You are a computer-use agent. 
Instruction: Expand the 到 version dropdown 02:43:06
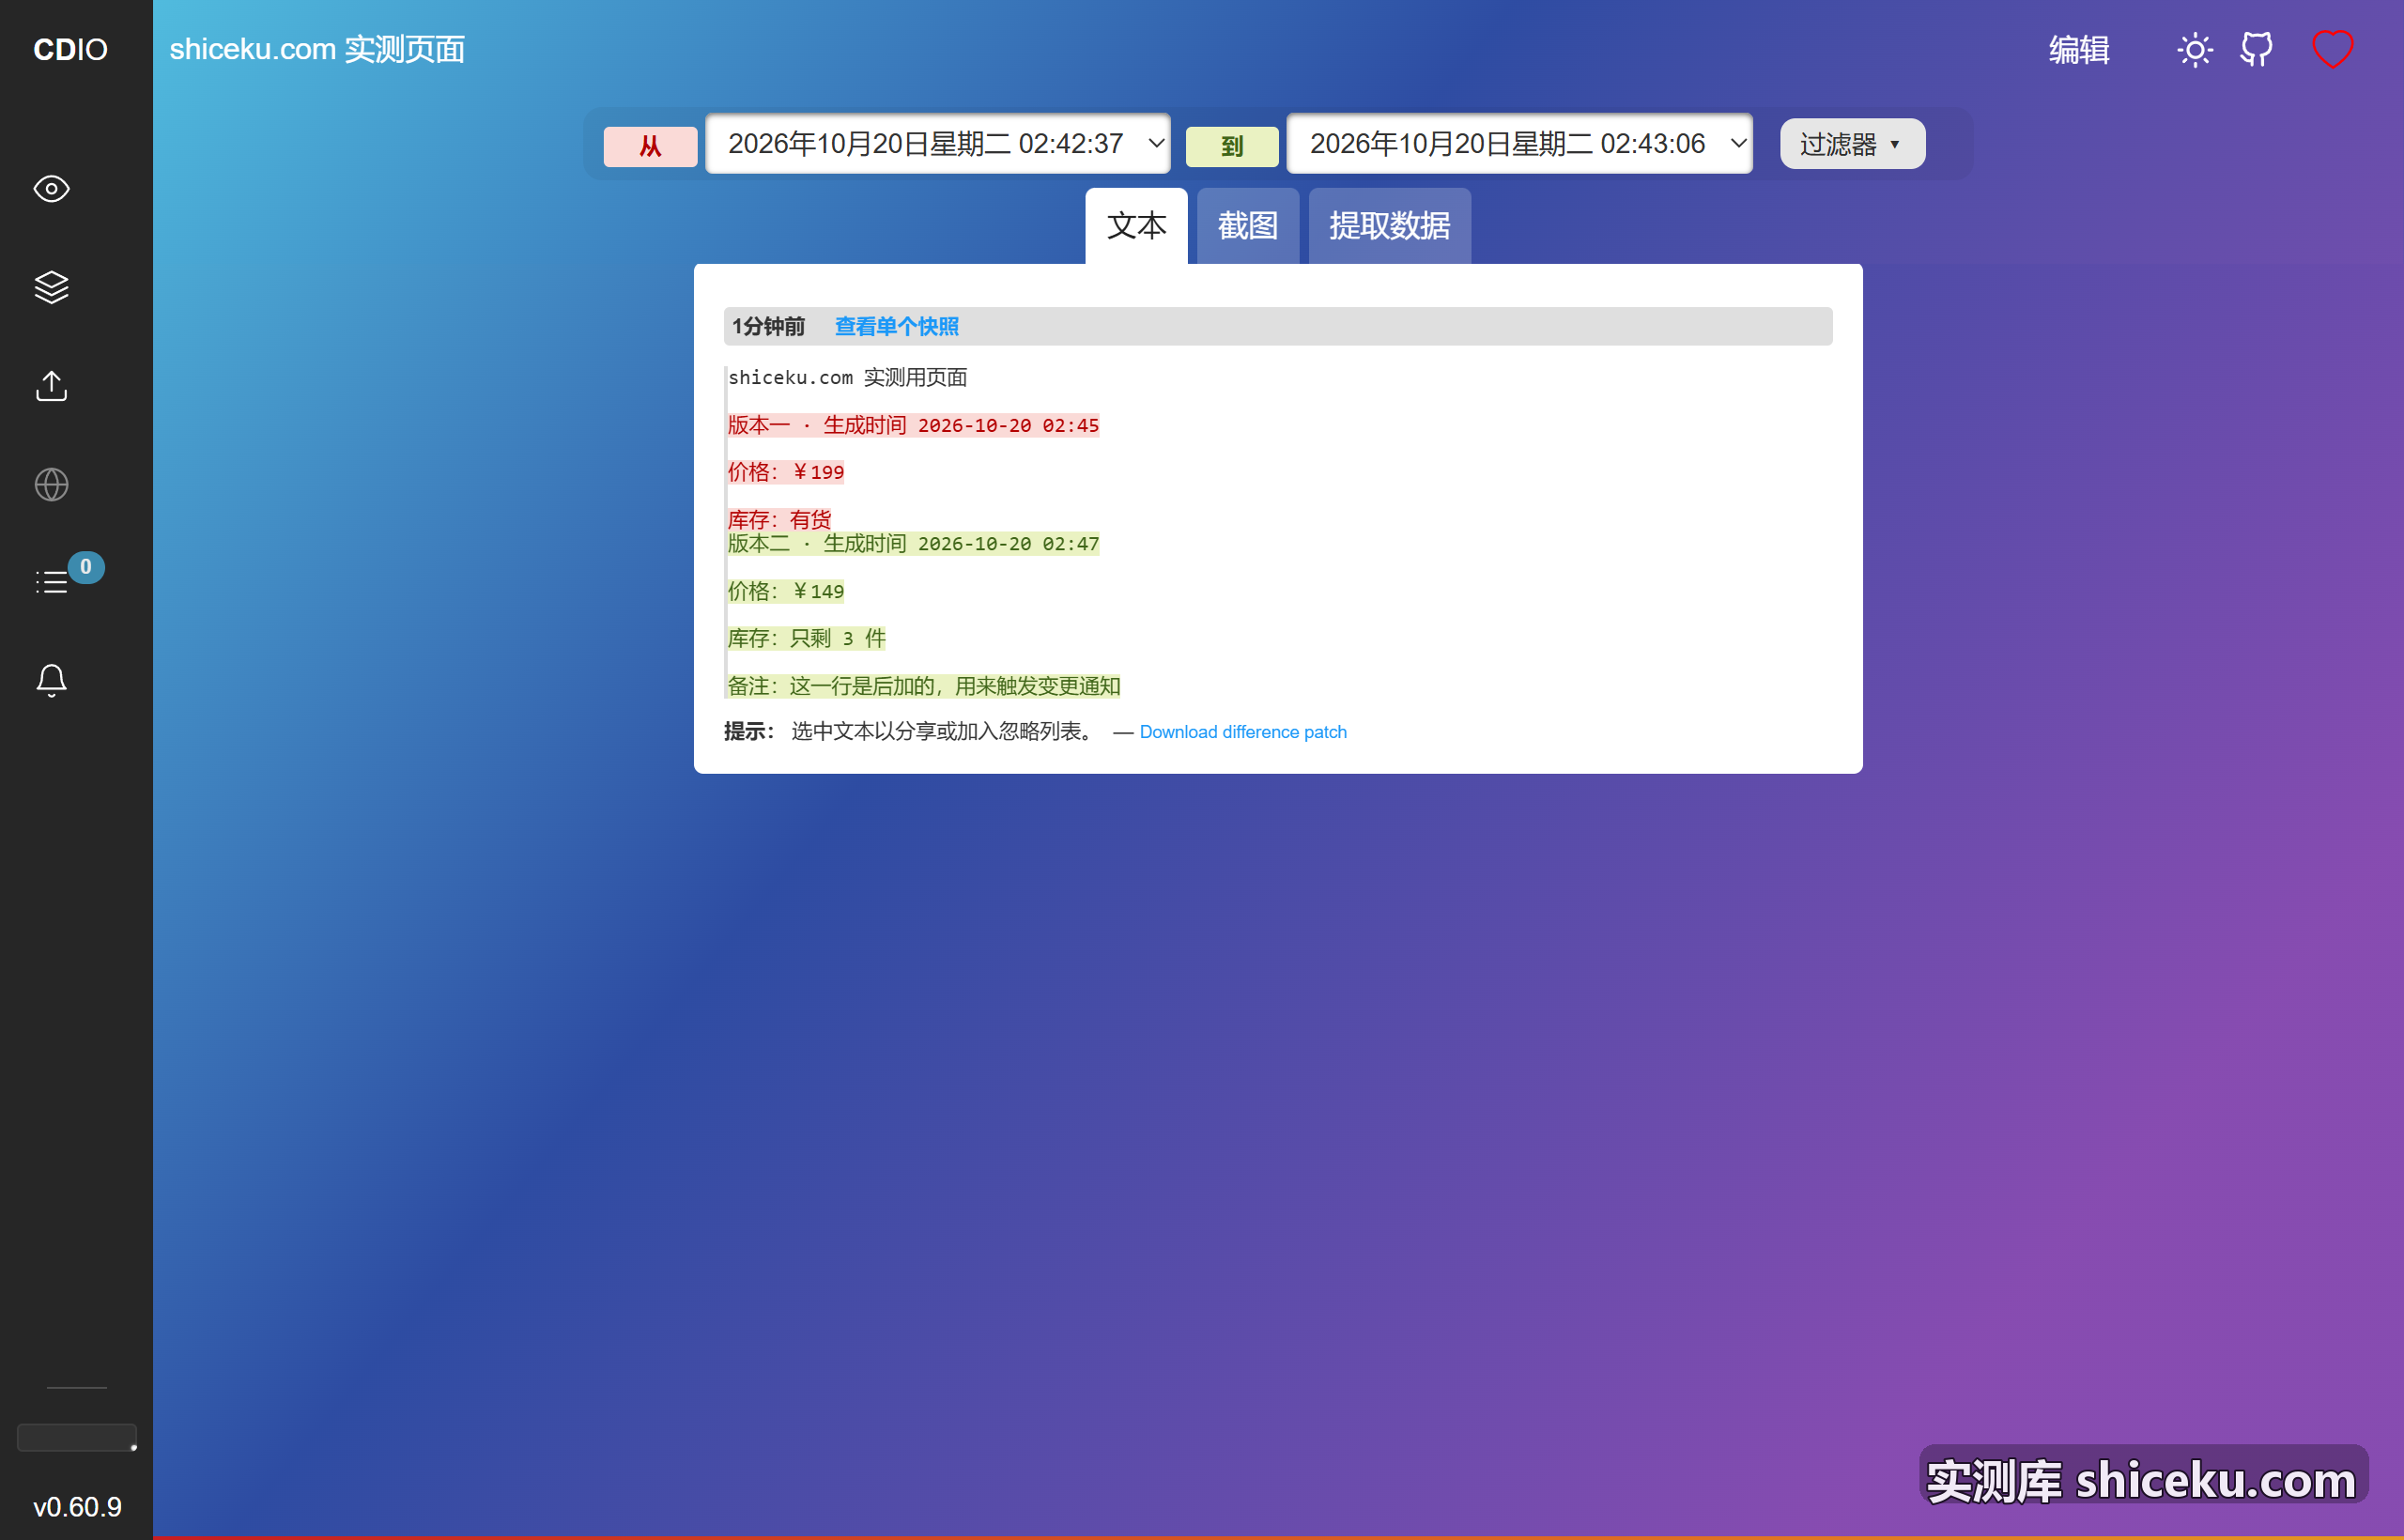pos(1518,143)
